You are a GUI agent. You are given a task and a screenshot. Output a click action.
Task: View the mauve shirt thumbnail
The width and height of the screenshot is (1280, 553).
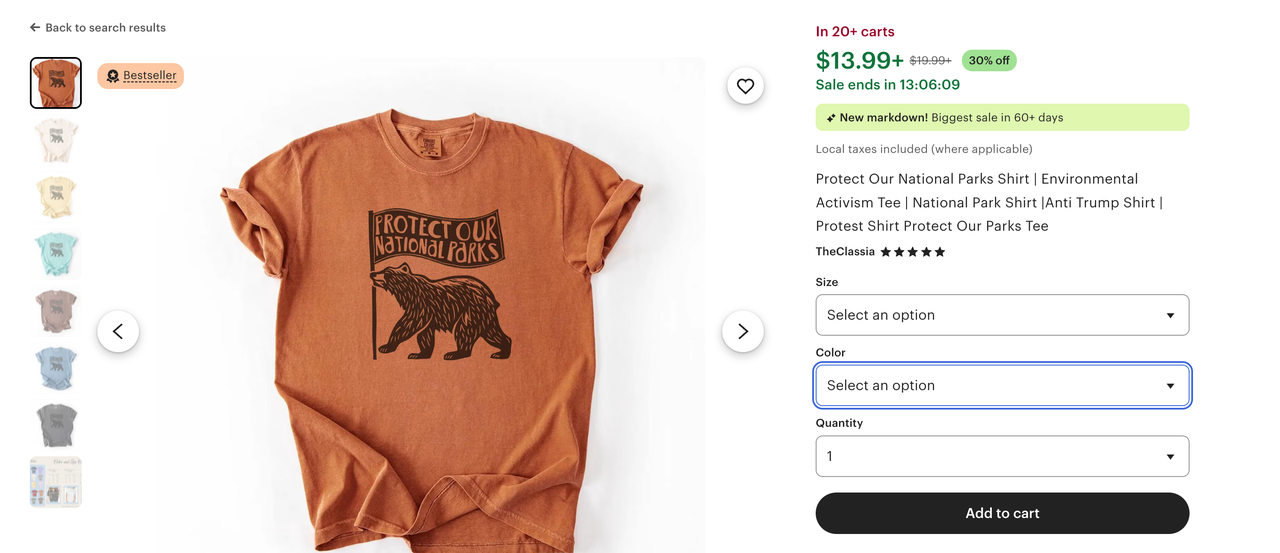tap(56, 312)
